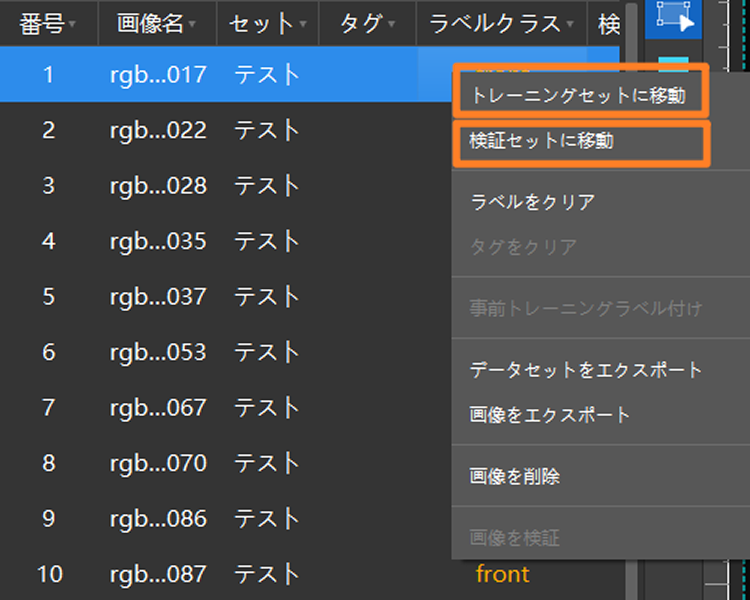The image size is (750, 600).
Task: Click the テスト cell in row 2
Action: click(x=267, y=130)
